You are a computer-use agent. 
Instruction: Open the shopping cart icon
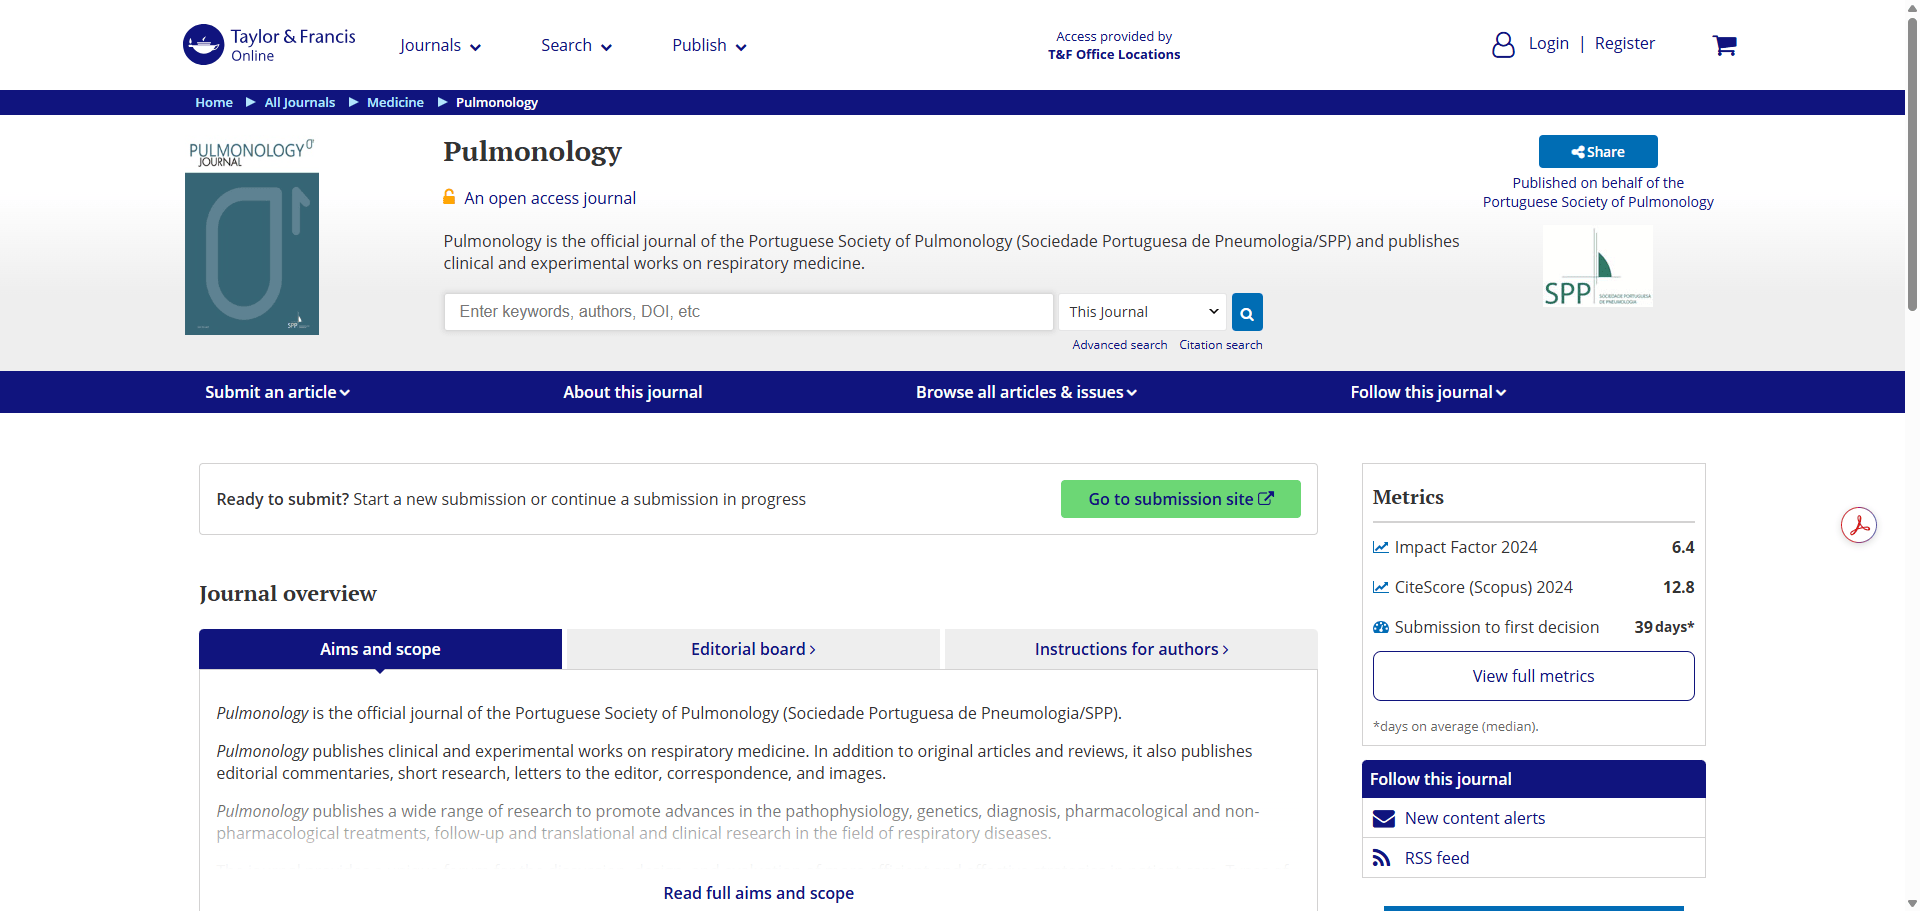pos(1724,45)
